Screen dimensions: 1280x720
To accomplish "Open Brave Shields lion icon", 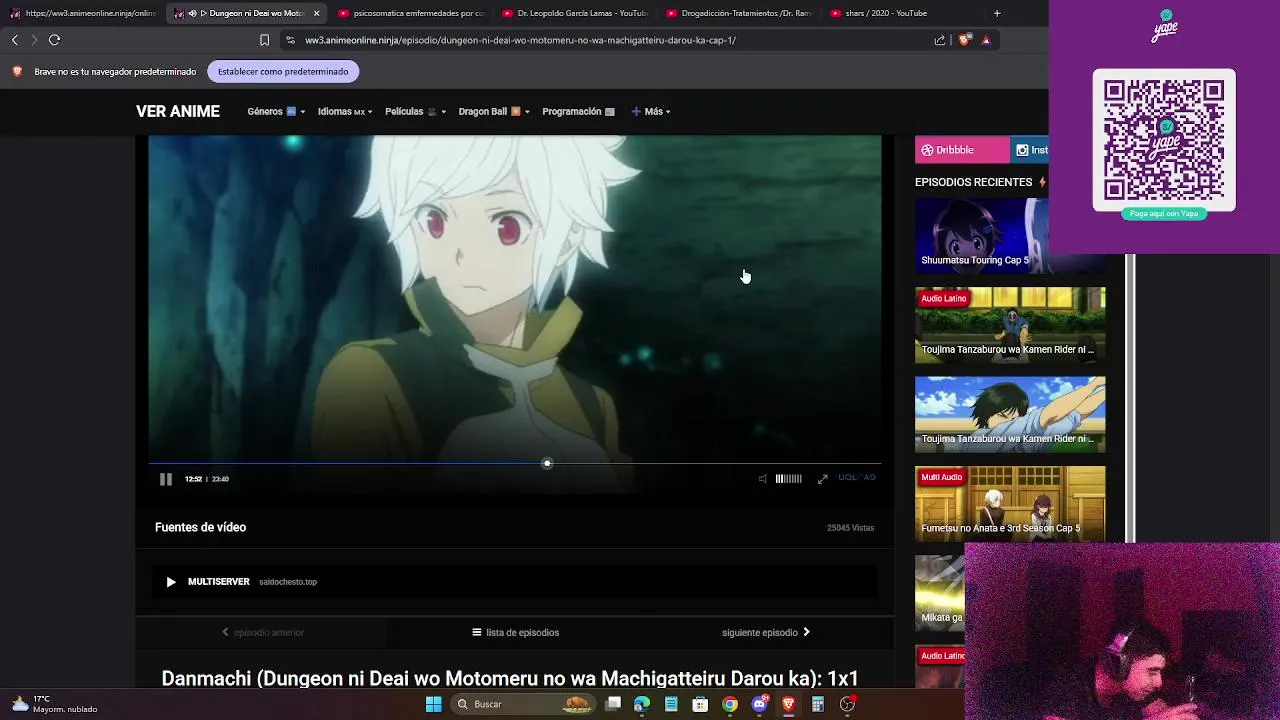I will pos(964,40).
